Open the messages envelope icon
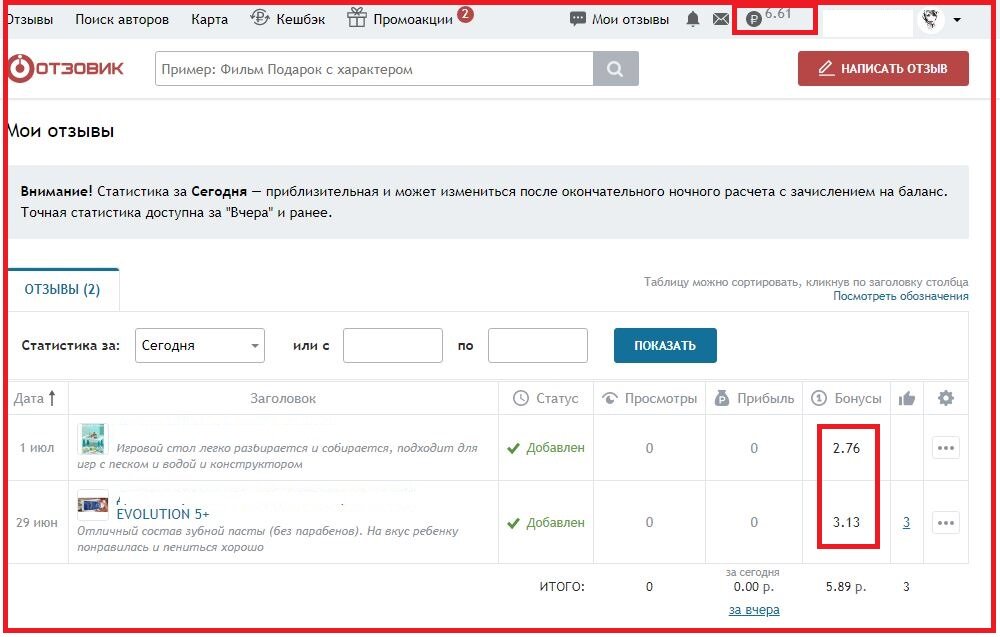This screenshot has height=637, width=1000. 720,18
